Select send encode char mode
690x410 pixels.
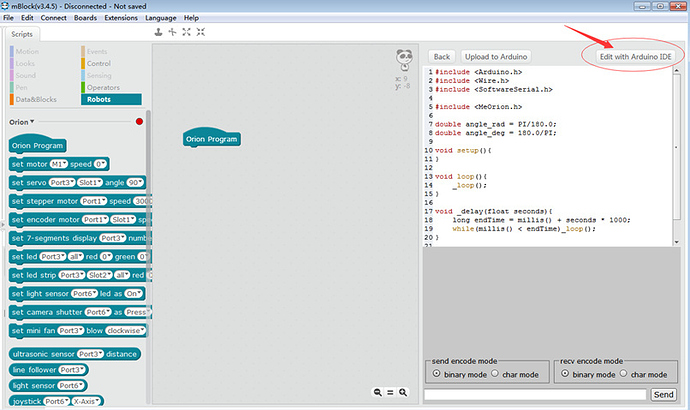click(x=495, y=373)
